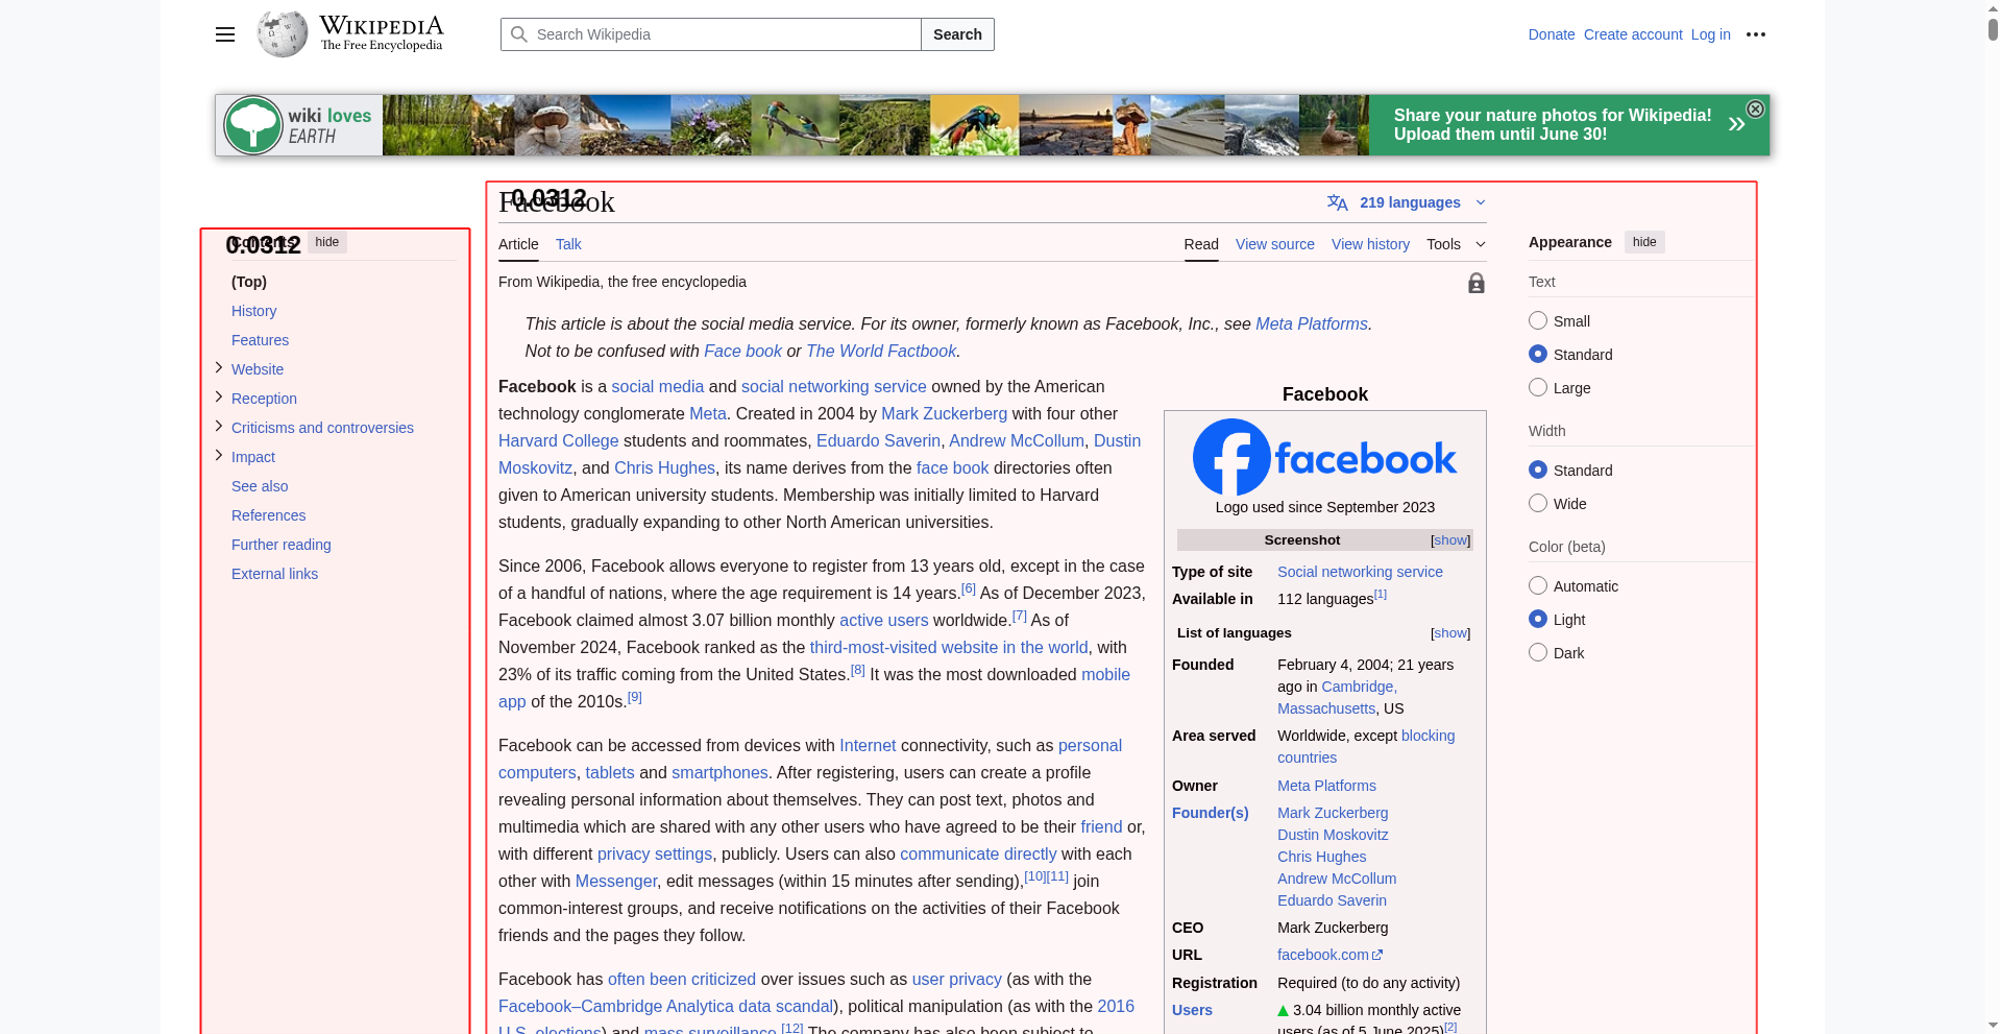The width and height of the screenshot is (2000, 1034).
Task: Switch to the Talk tab
Action: (x=568, y=244)
